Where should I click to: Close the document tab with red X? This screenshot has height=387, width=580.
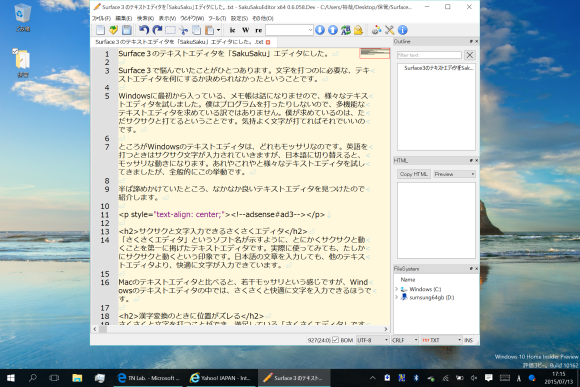coord(268,42)
